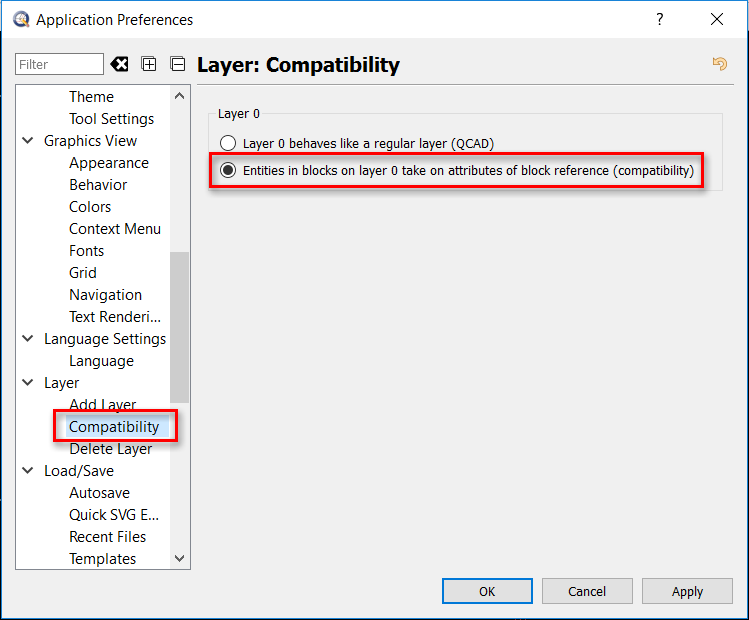The height and width of the screenshot is (620, 749).
Task: Open the Add Layer preferences
Action: [103, 404]
